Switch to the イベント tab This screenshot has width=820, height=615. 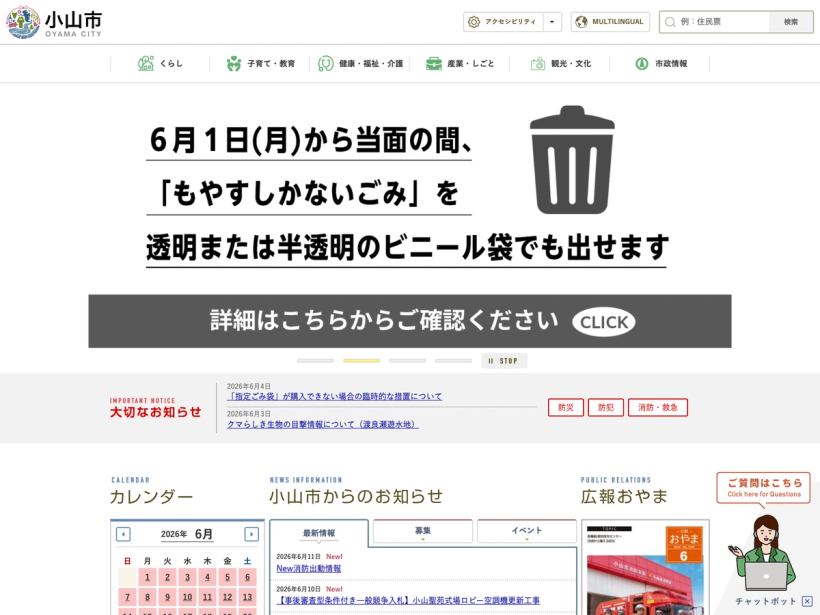point(527,531)
